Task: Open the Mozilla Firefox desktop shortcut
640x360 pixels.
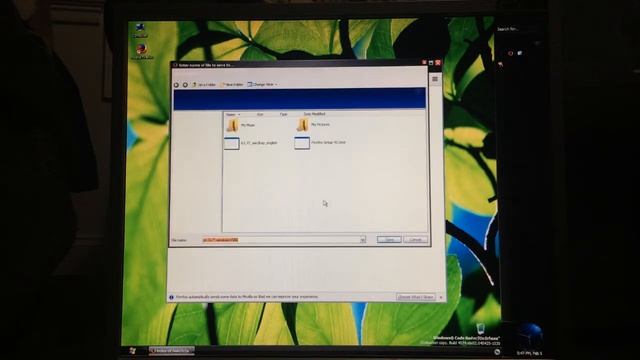Action: click(x=142, y=52)
